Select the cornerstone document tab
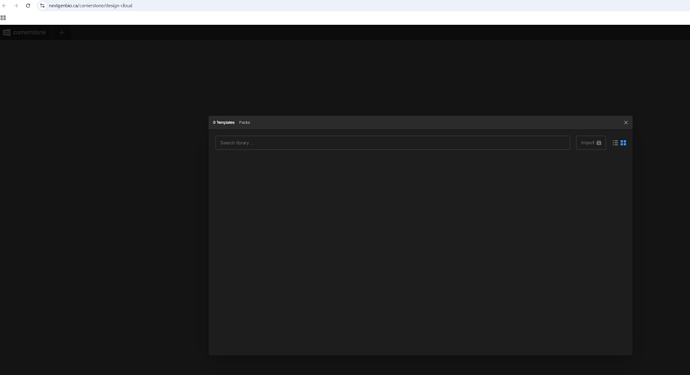 pyautogui.click(x=25, y=33)
